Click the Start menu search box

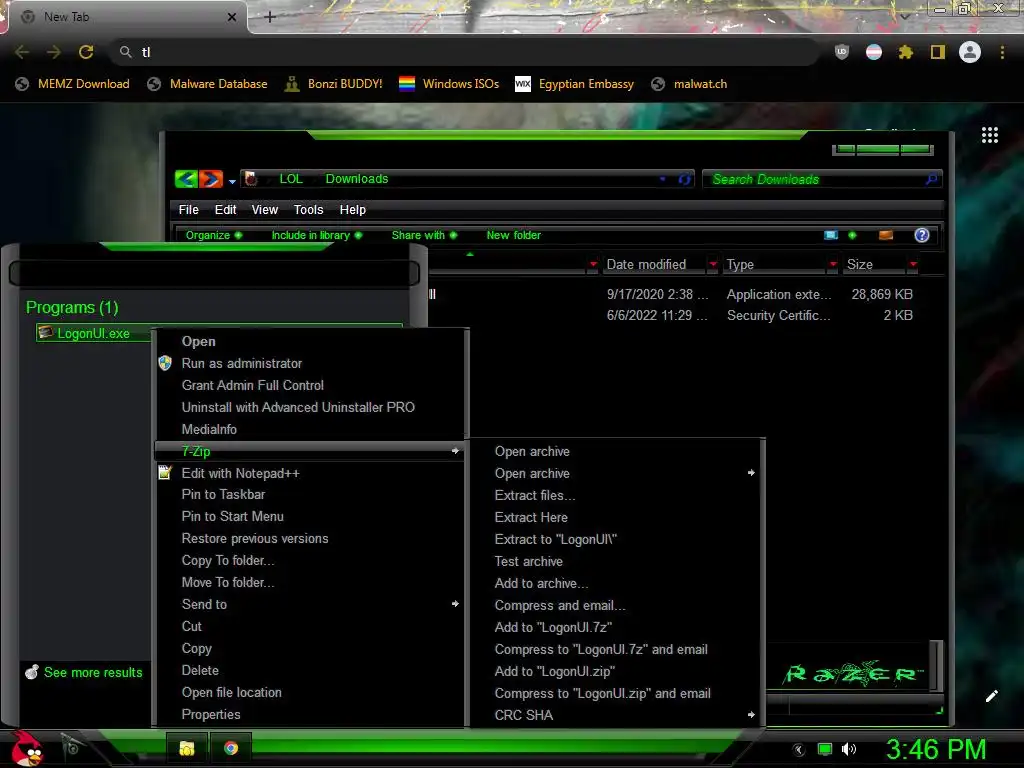[x=214, y=273]
